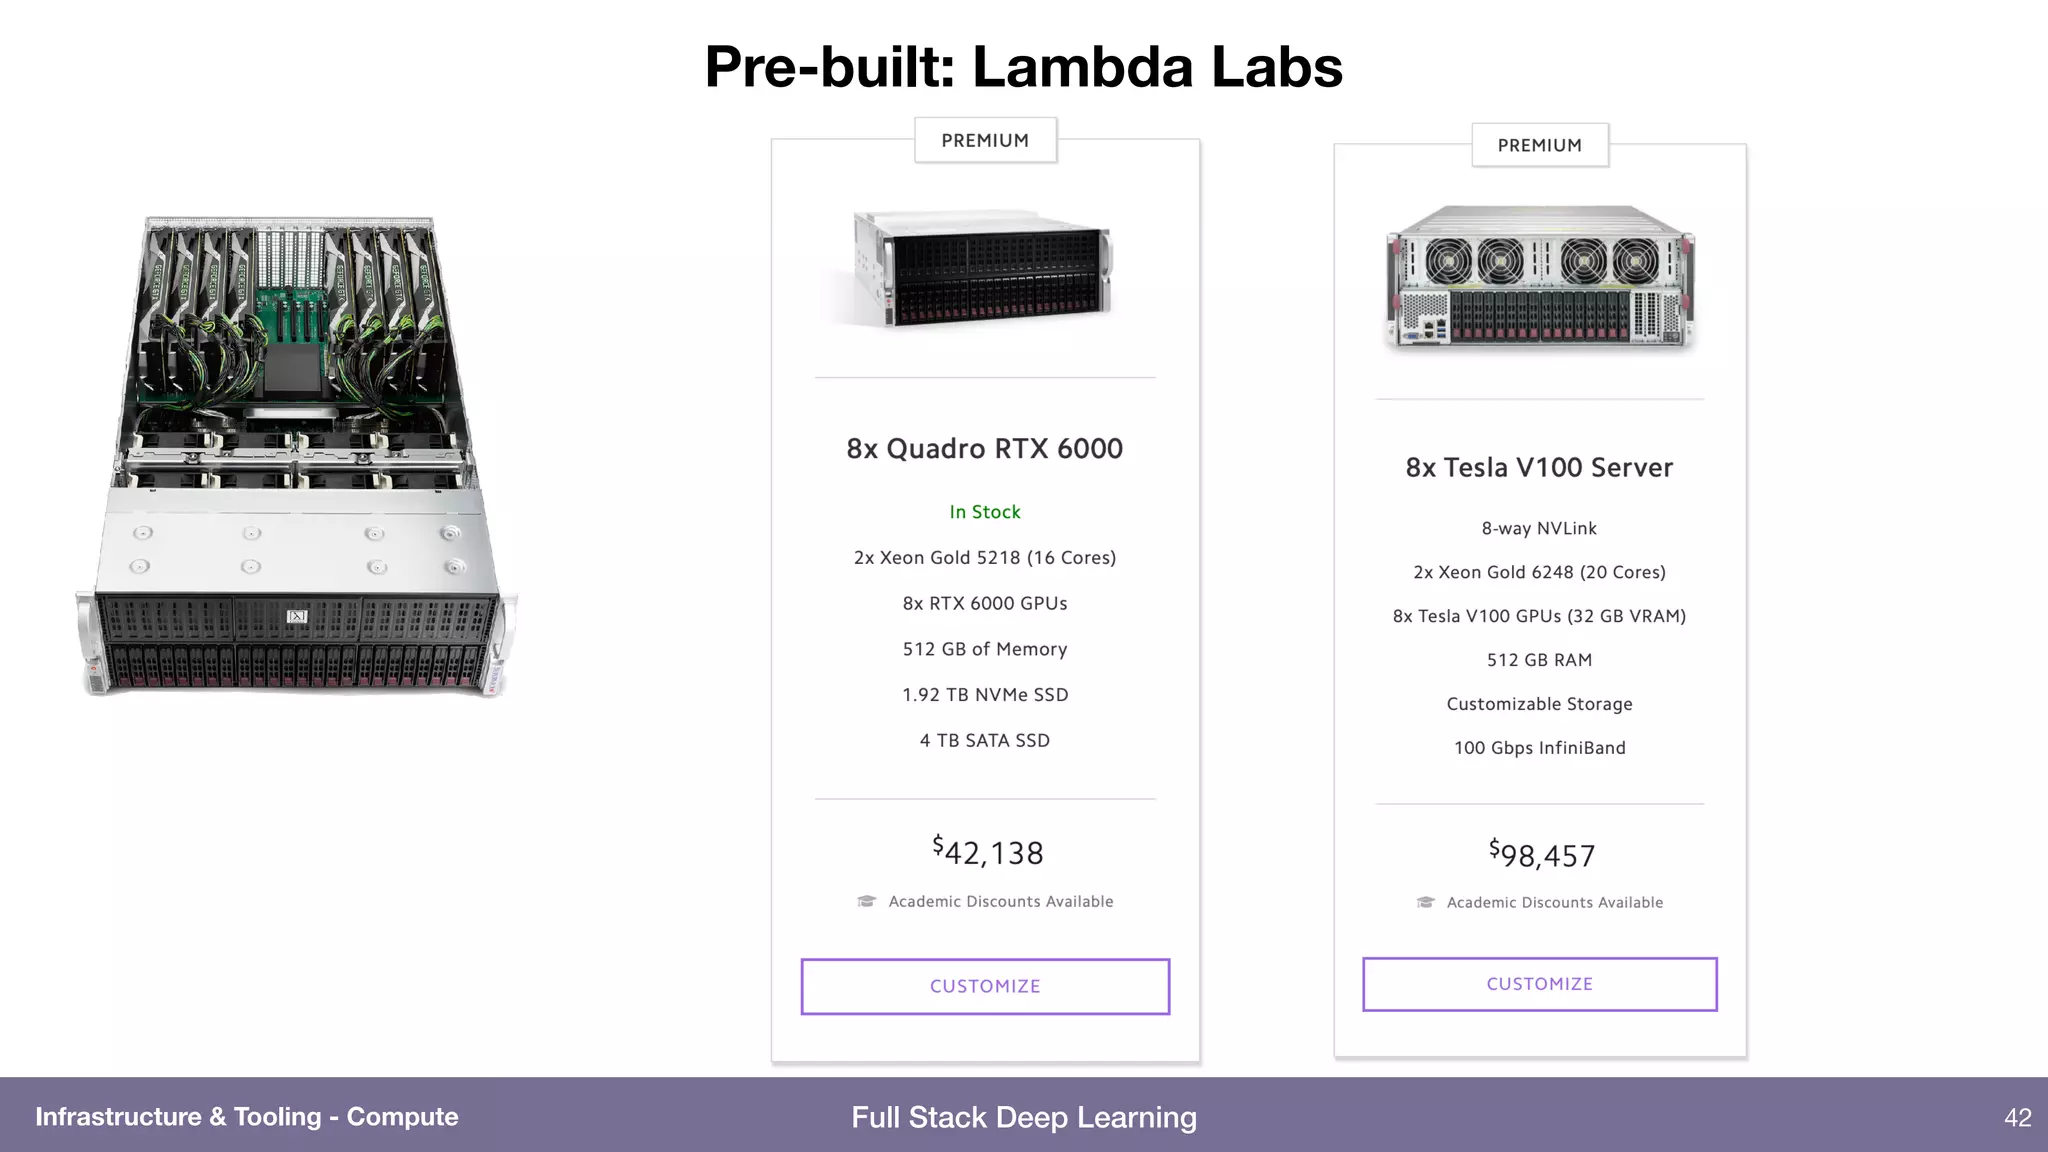Screen dimensions: 2048x1152
Task: Click Academic Discounts Available under Quadro price
Action: [x=1001, y=901]
